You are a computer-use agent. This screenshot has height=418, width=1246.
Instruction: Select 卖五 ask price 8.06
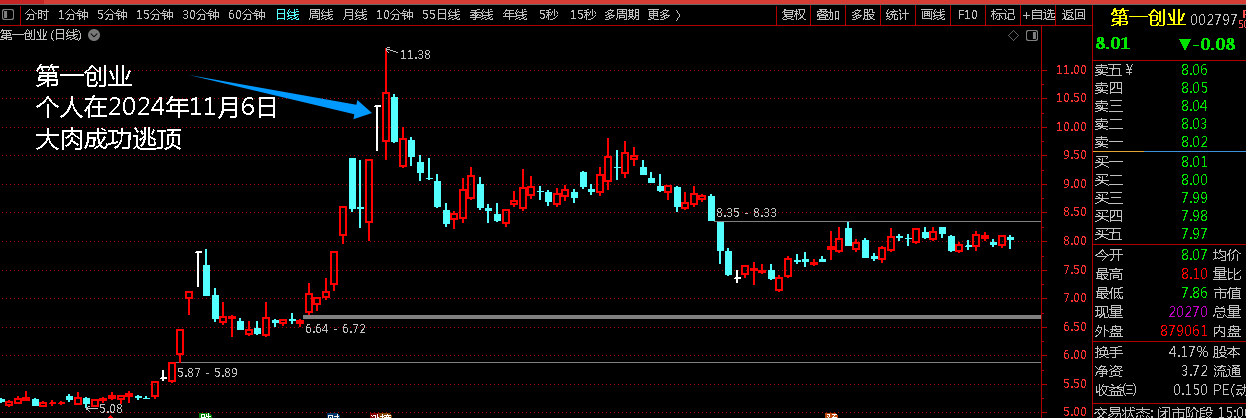point(1194,70)
